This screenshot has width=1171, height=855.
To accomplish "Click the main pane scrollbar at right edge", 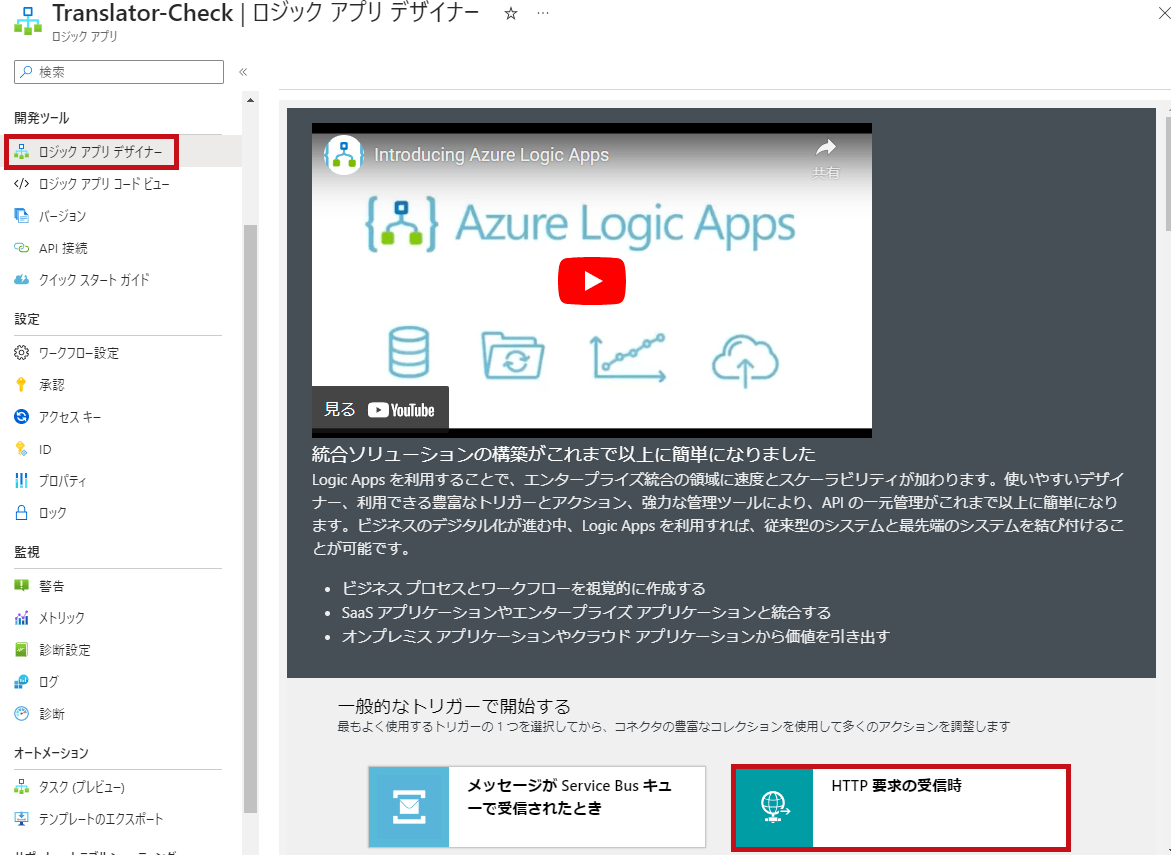I will (1167, 172).
